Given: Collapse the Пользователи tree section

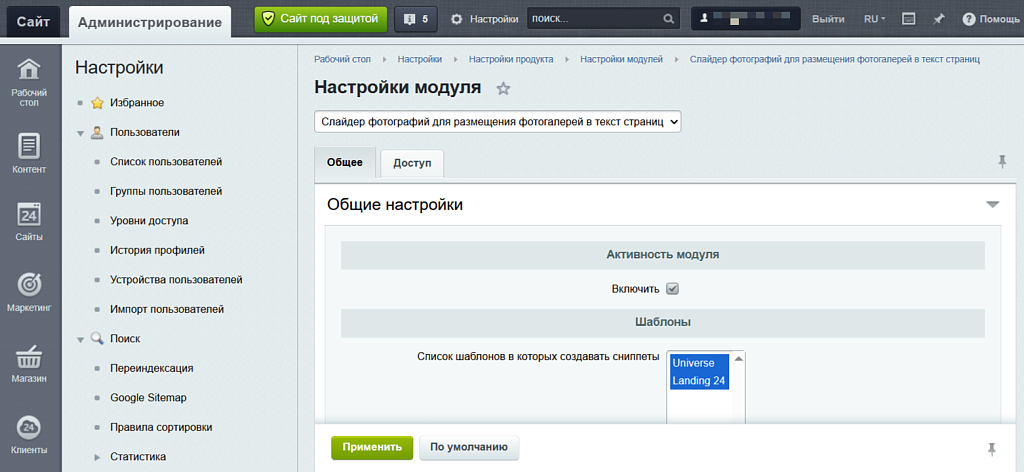Looking at the screenshot, I should [80, 132].
